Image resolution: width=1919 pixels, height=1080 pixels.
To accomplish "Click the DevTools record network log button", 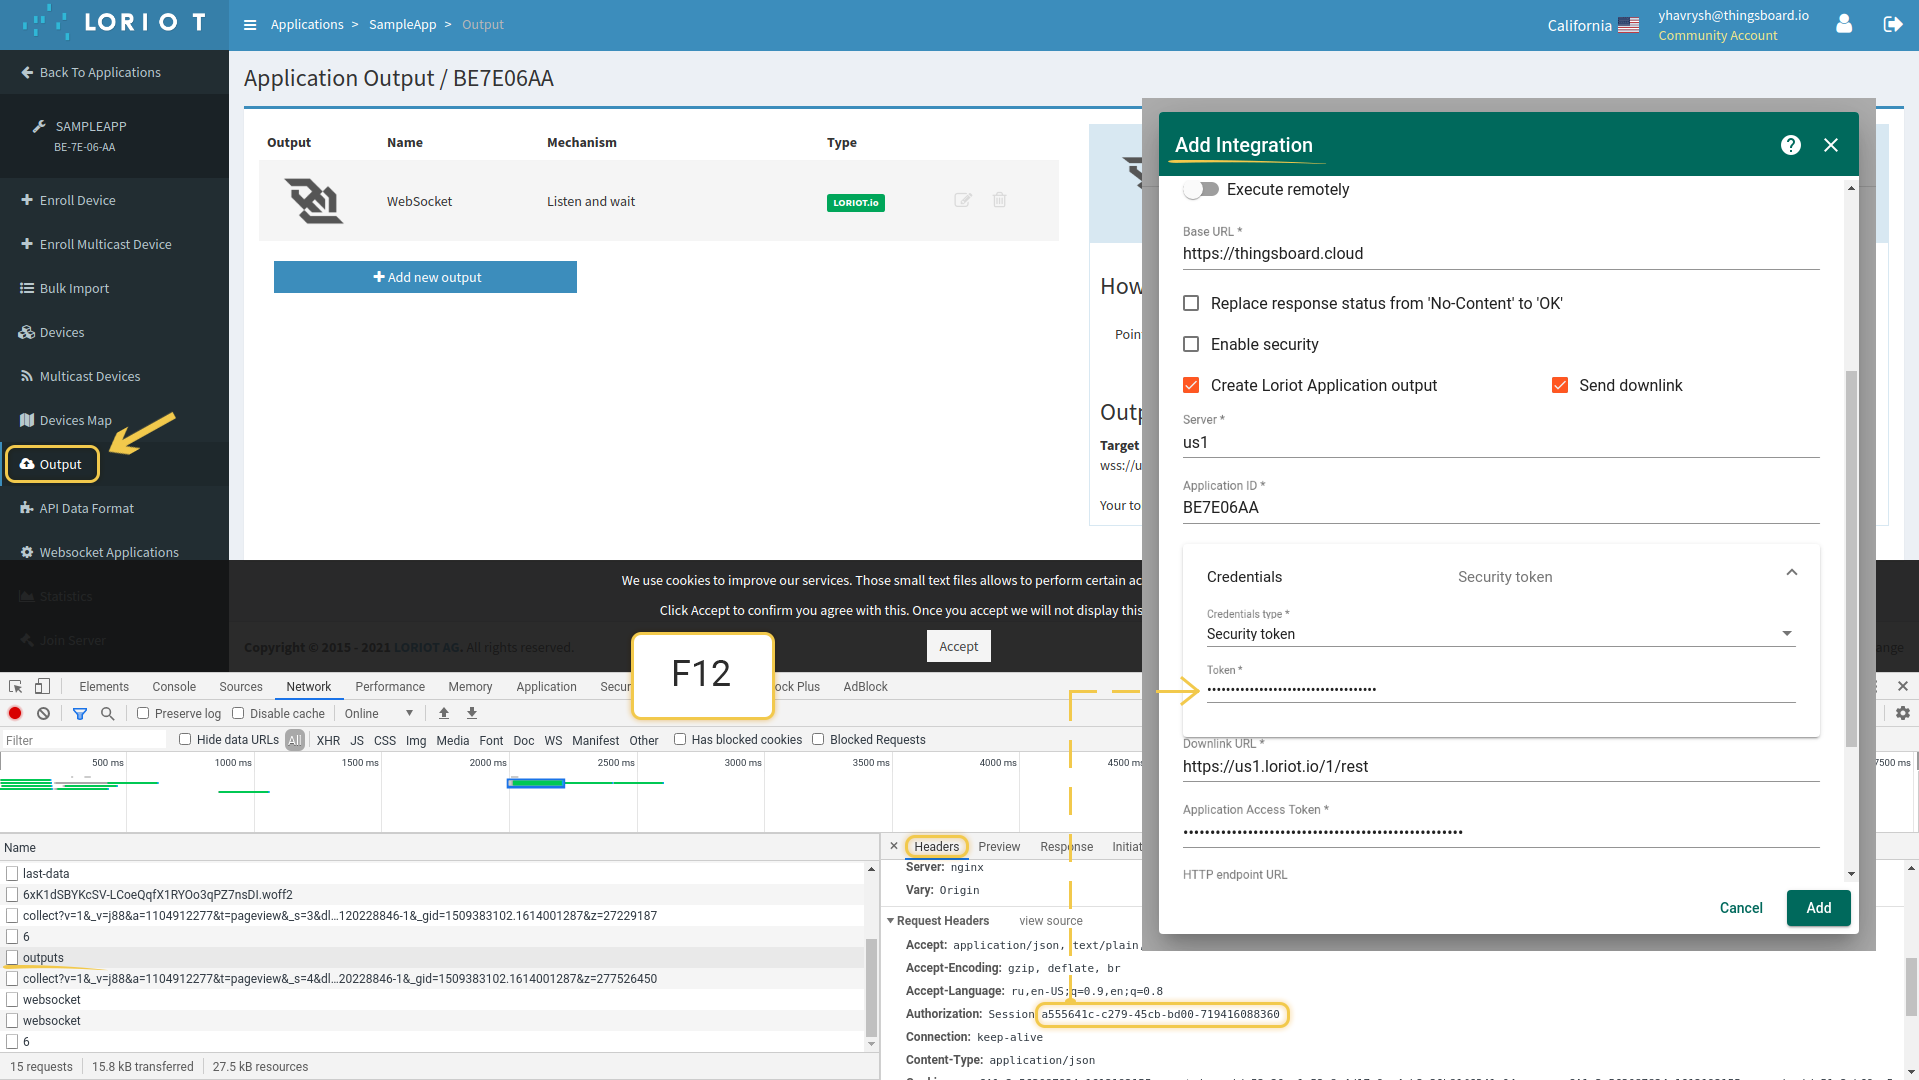I will [x=15, y=713].
